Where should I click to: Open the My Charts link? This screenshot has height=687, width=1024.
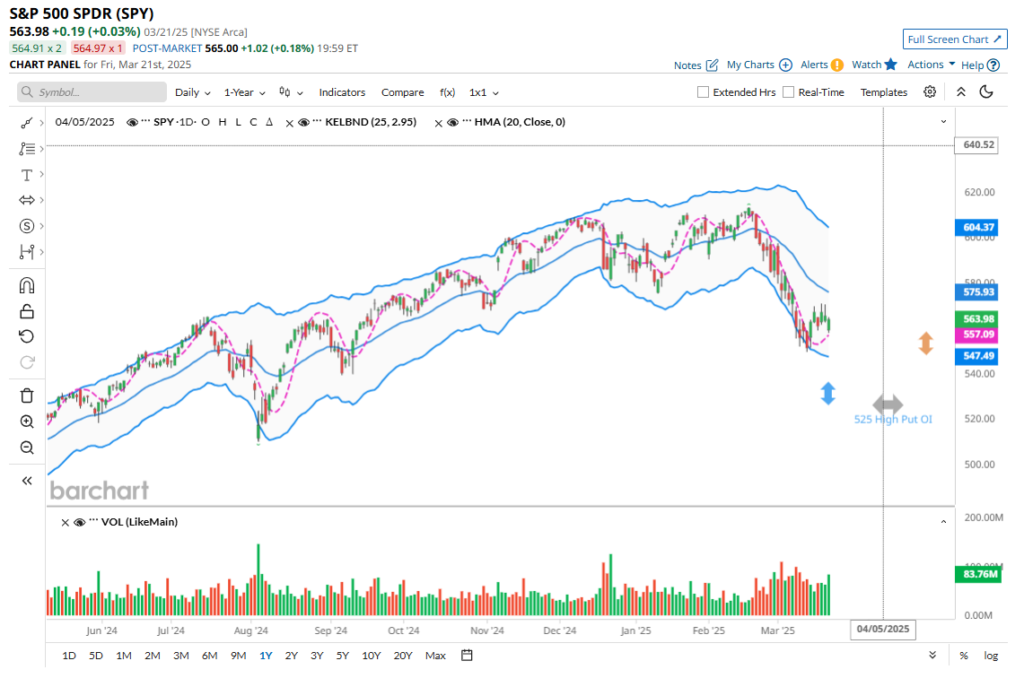click(x=758, y=65)
